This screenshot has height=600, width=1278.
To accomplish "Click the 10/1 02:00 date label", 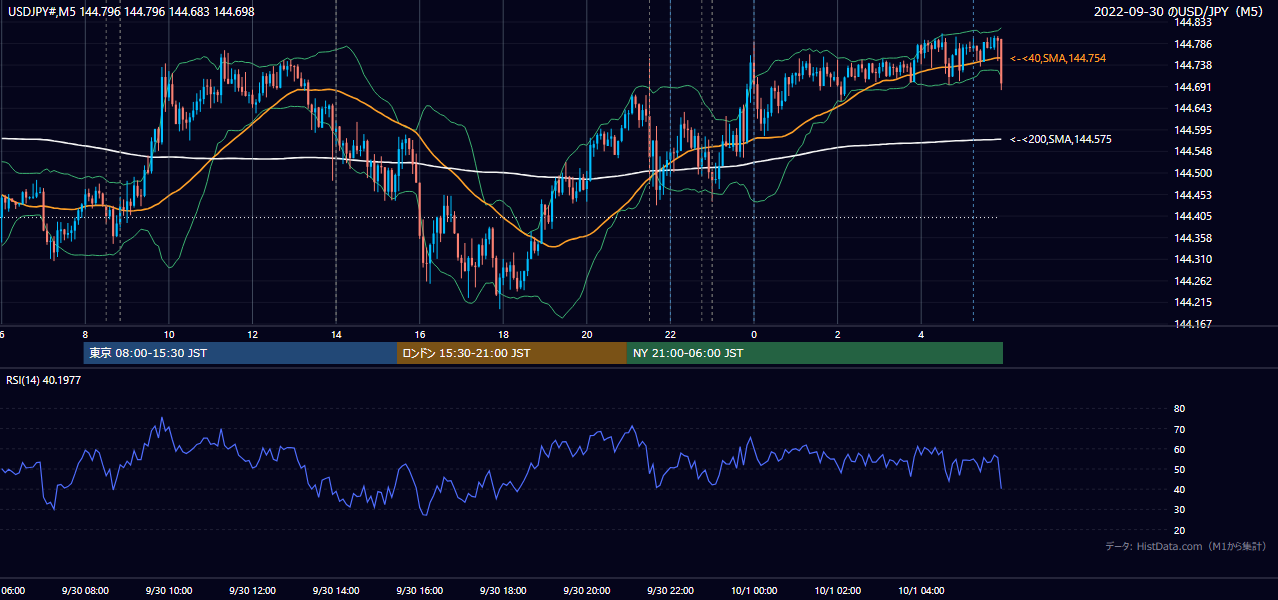I will (x=837, y=590).
